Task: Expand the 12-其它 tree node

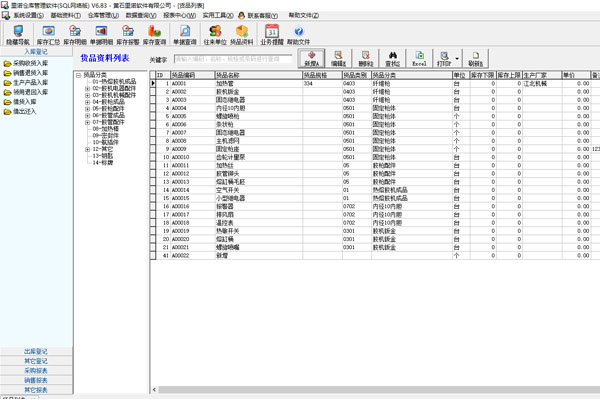Action: tap(87, 148)
